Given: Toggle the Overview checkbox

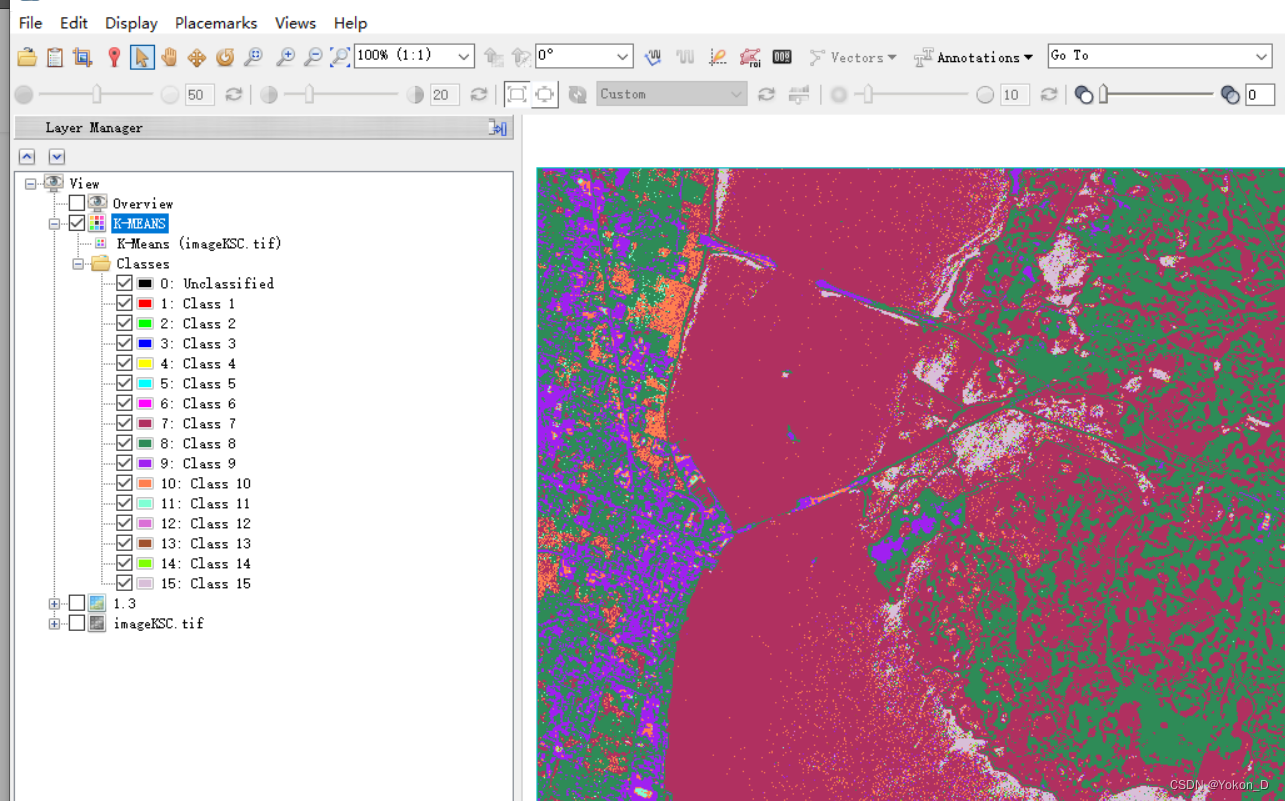Looking at the screenshot, I should coord(77,203).
